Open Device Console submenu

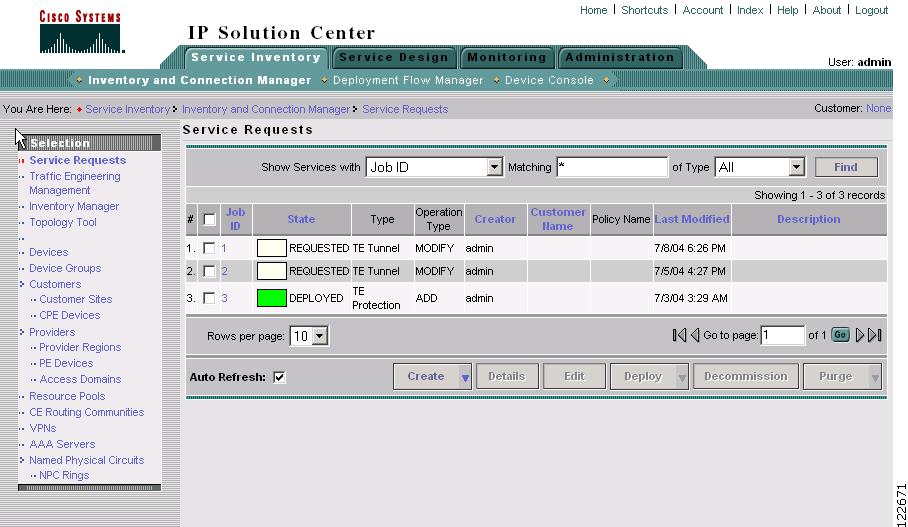click(549, 80)
